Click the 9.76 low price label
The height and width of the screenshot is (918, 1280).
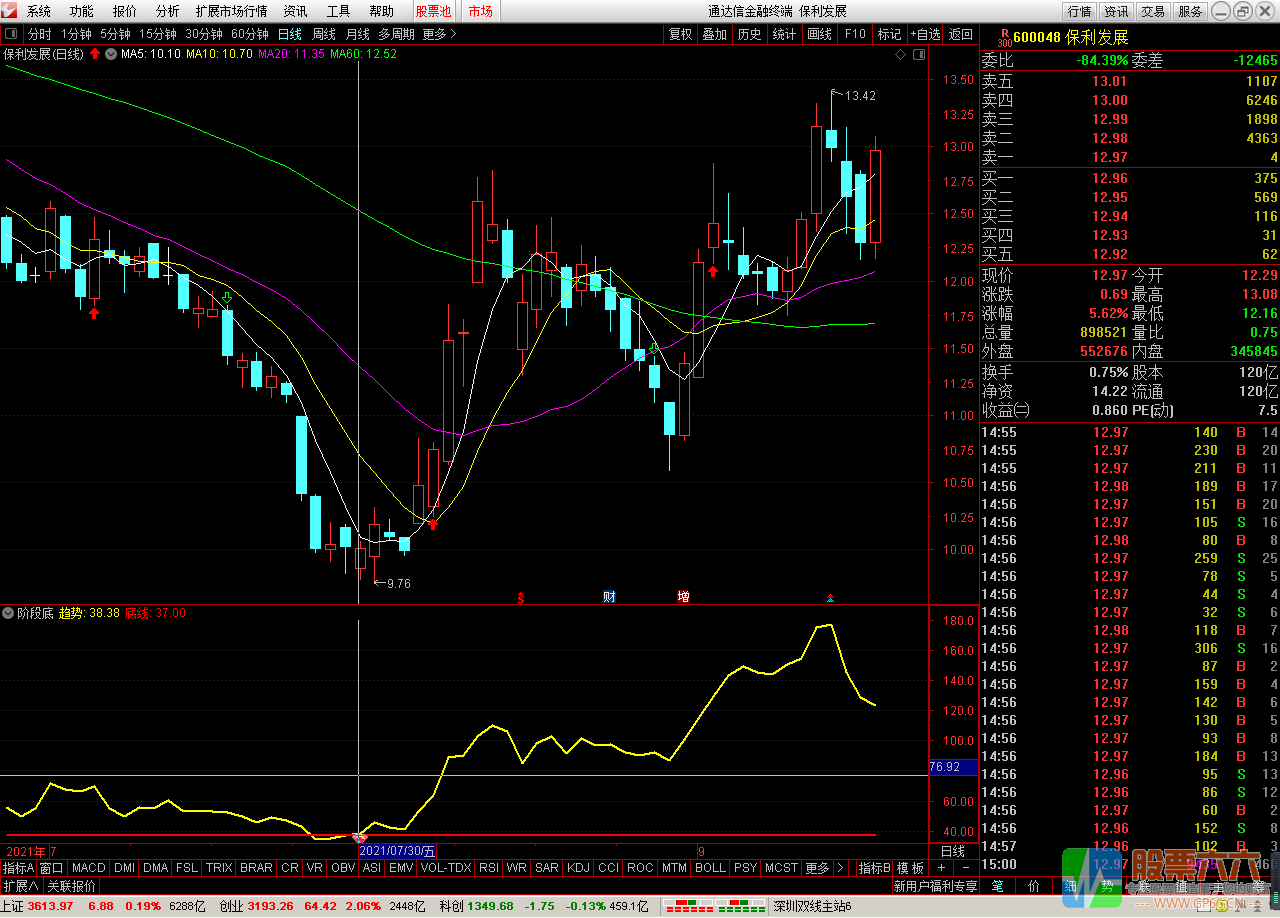[398, 583]
